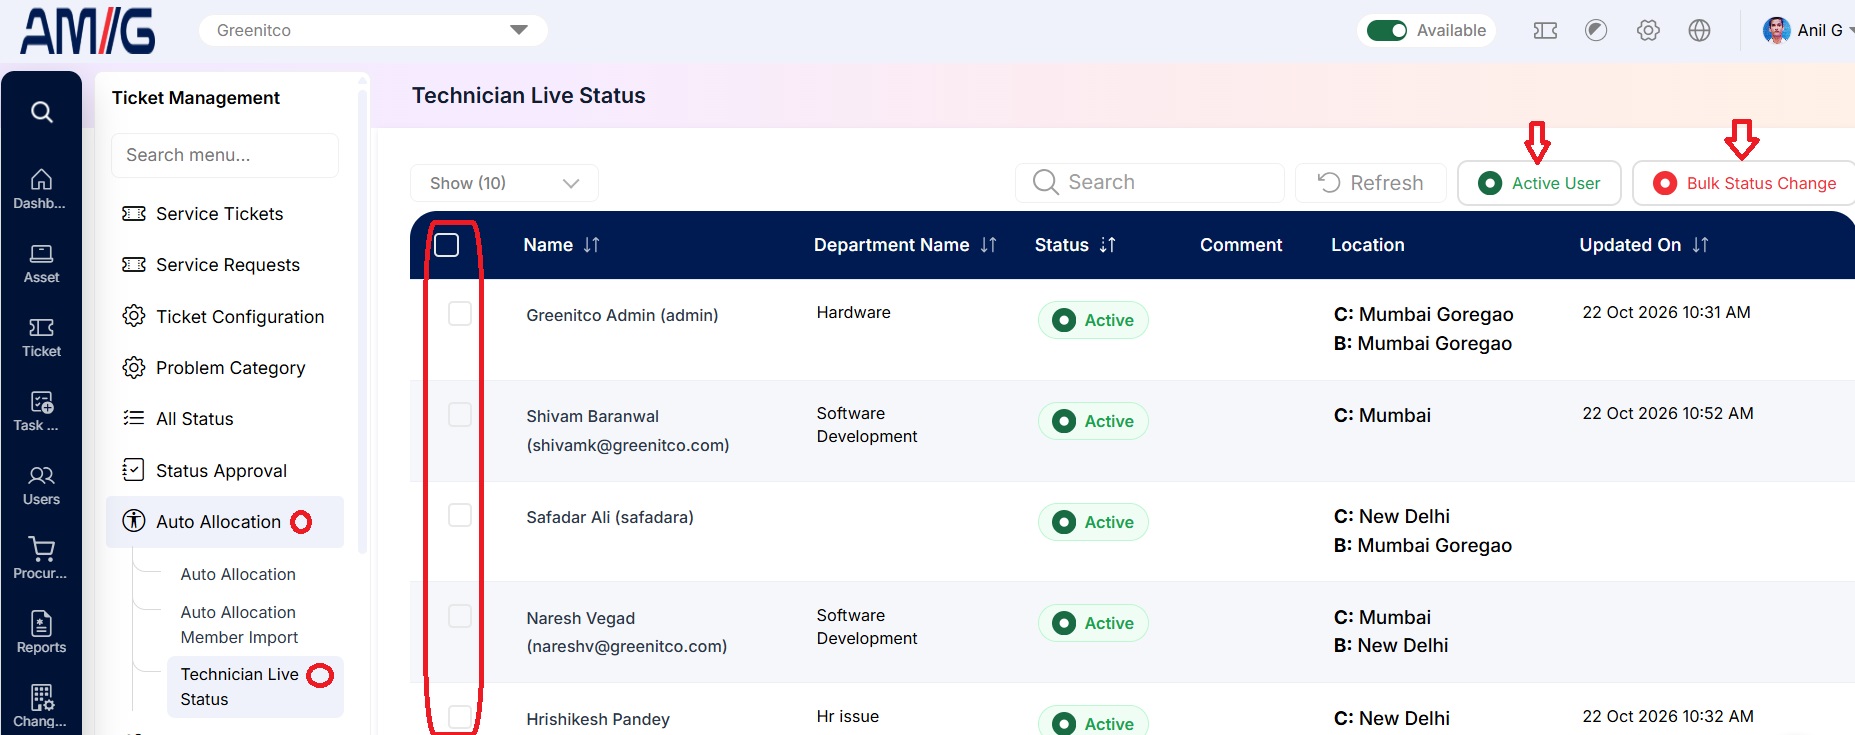
Task: Select Technician Live Status submenu item
Action: [255, 687]
